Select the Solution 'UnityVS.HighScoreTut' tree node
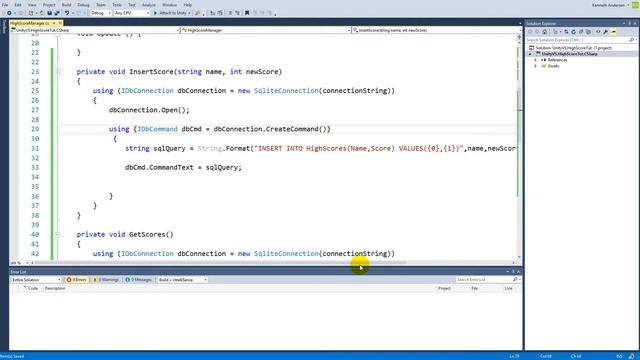Screen dimensions: 640x360 pyautogui.click(x=573, y=48)
